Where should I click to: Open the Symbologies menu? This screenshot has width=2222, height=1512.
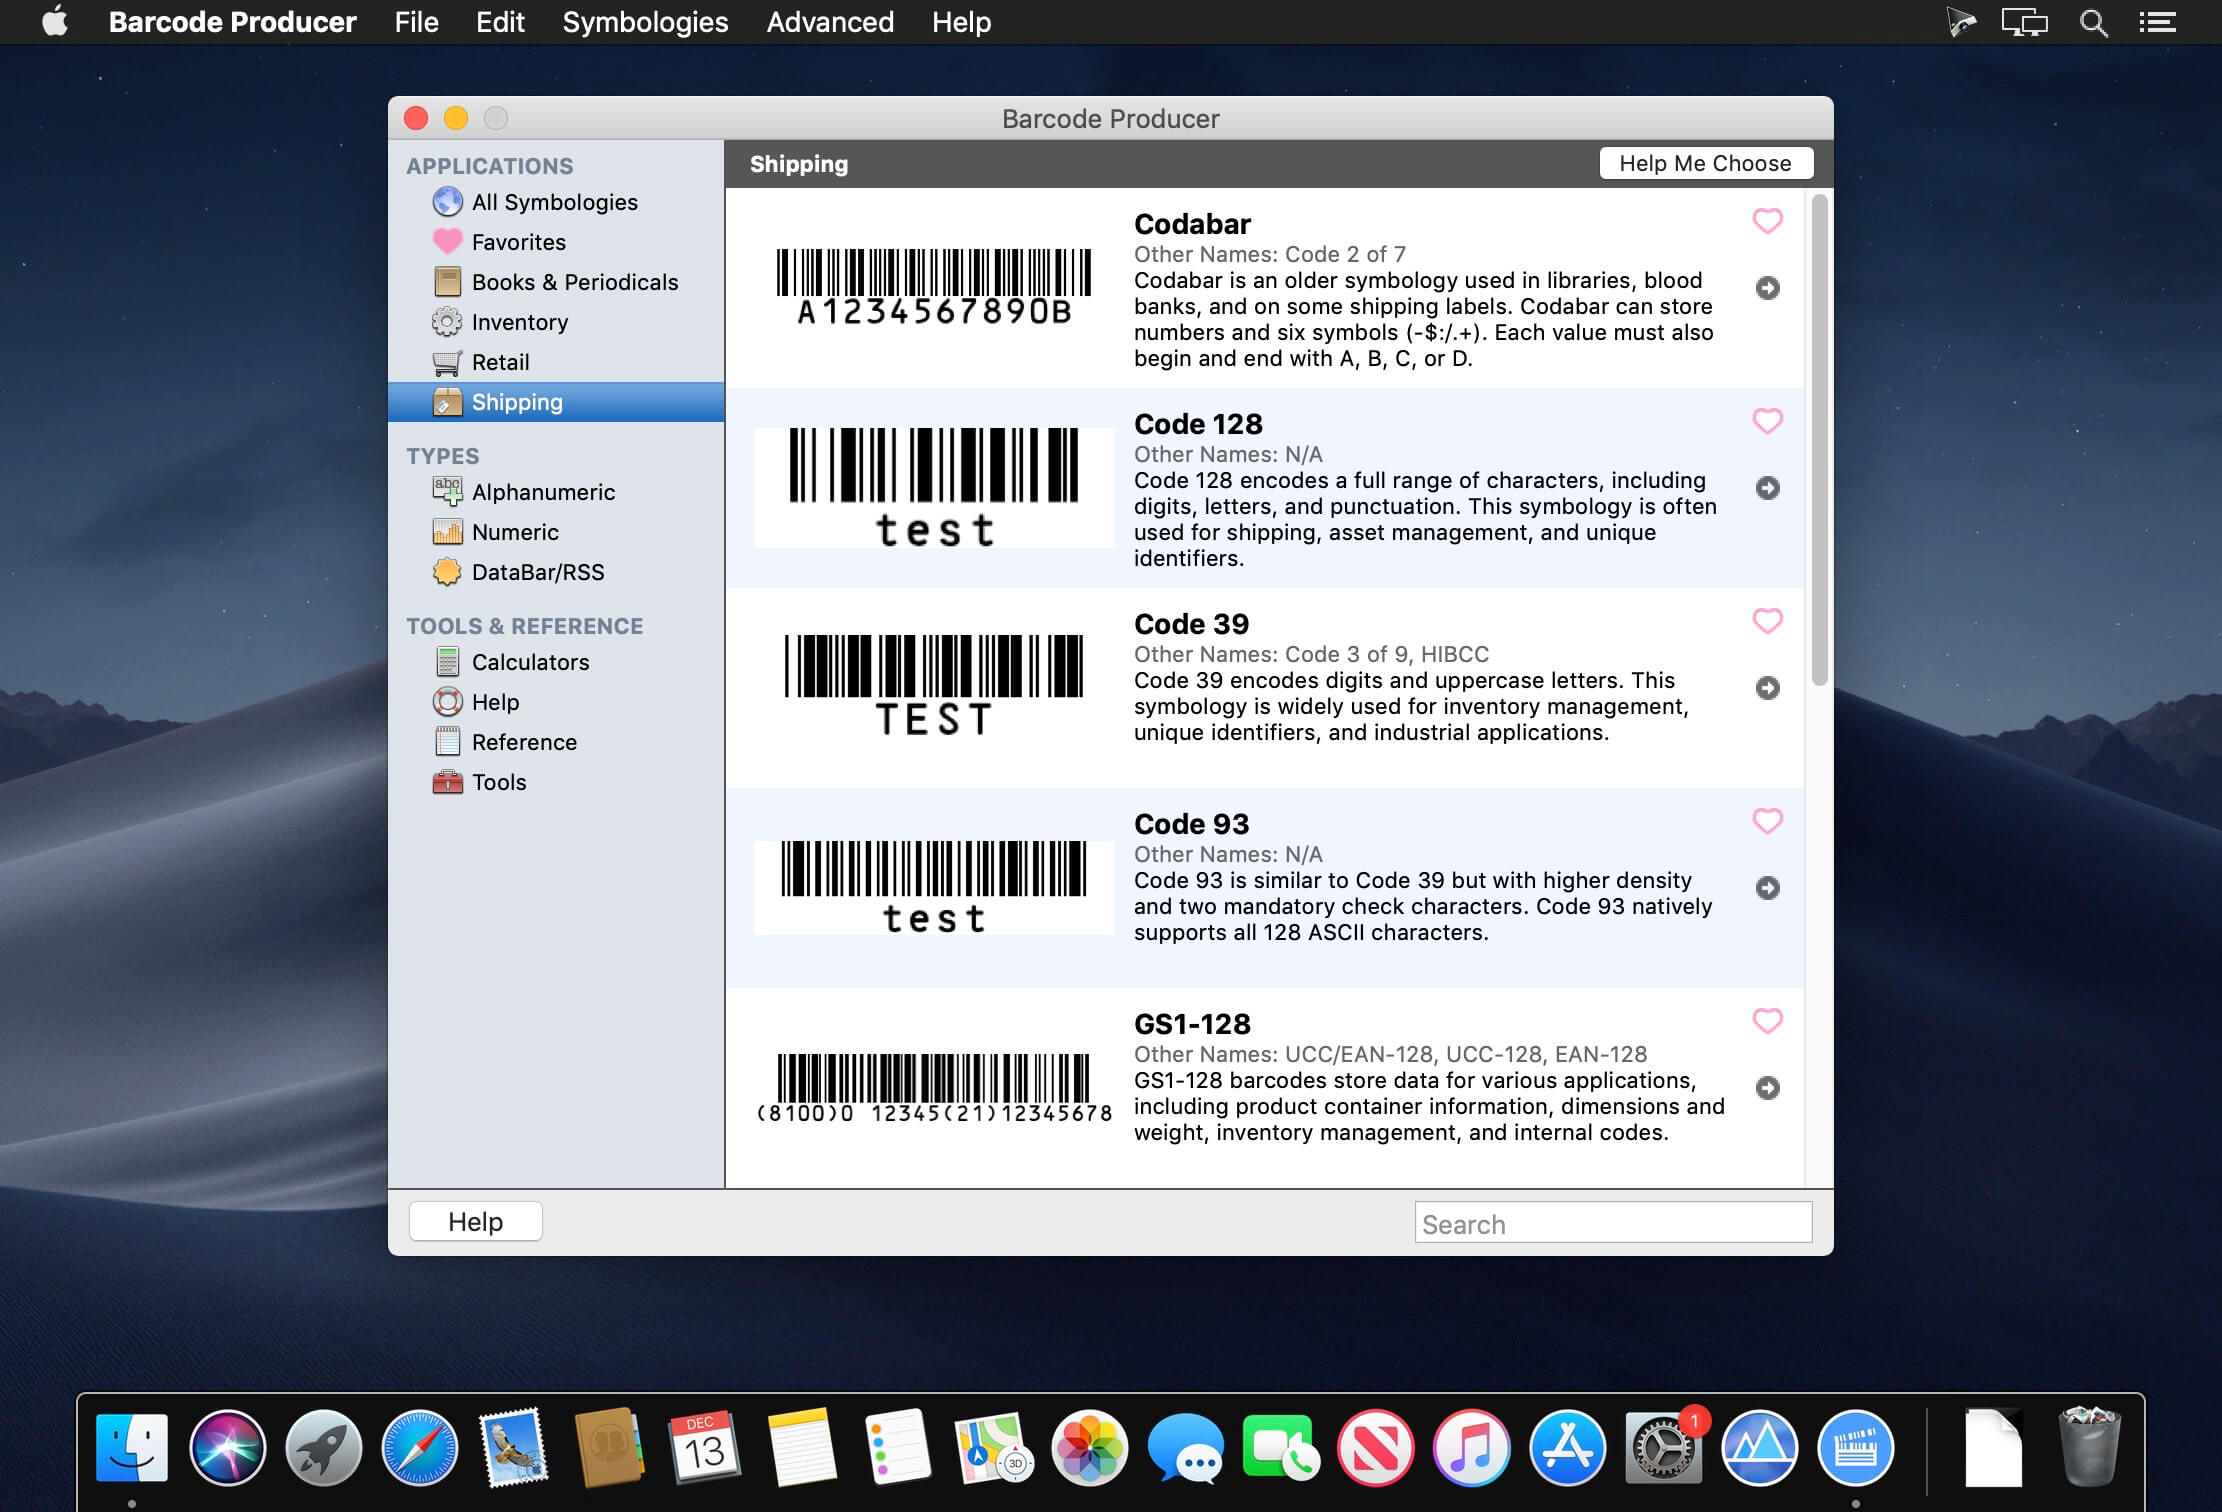(x=645, y=22)
